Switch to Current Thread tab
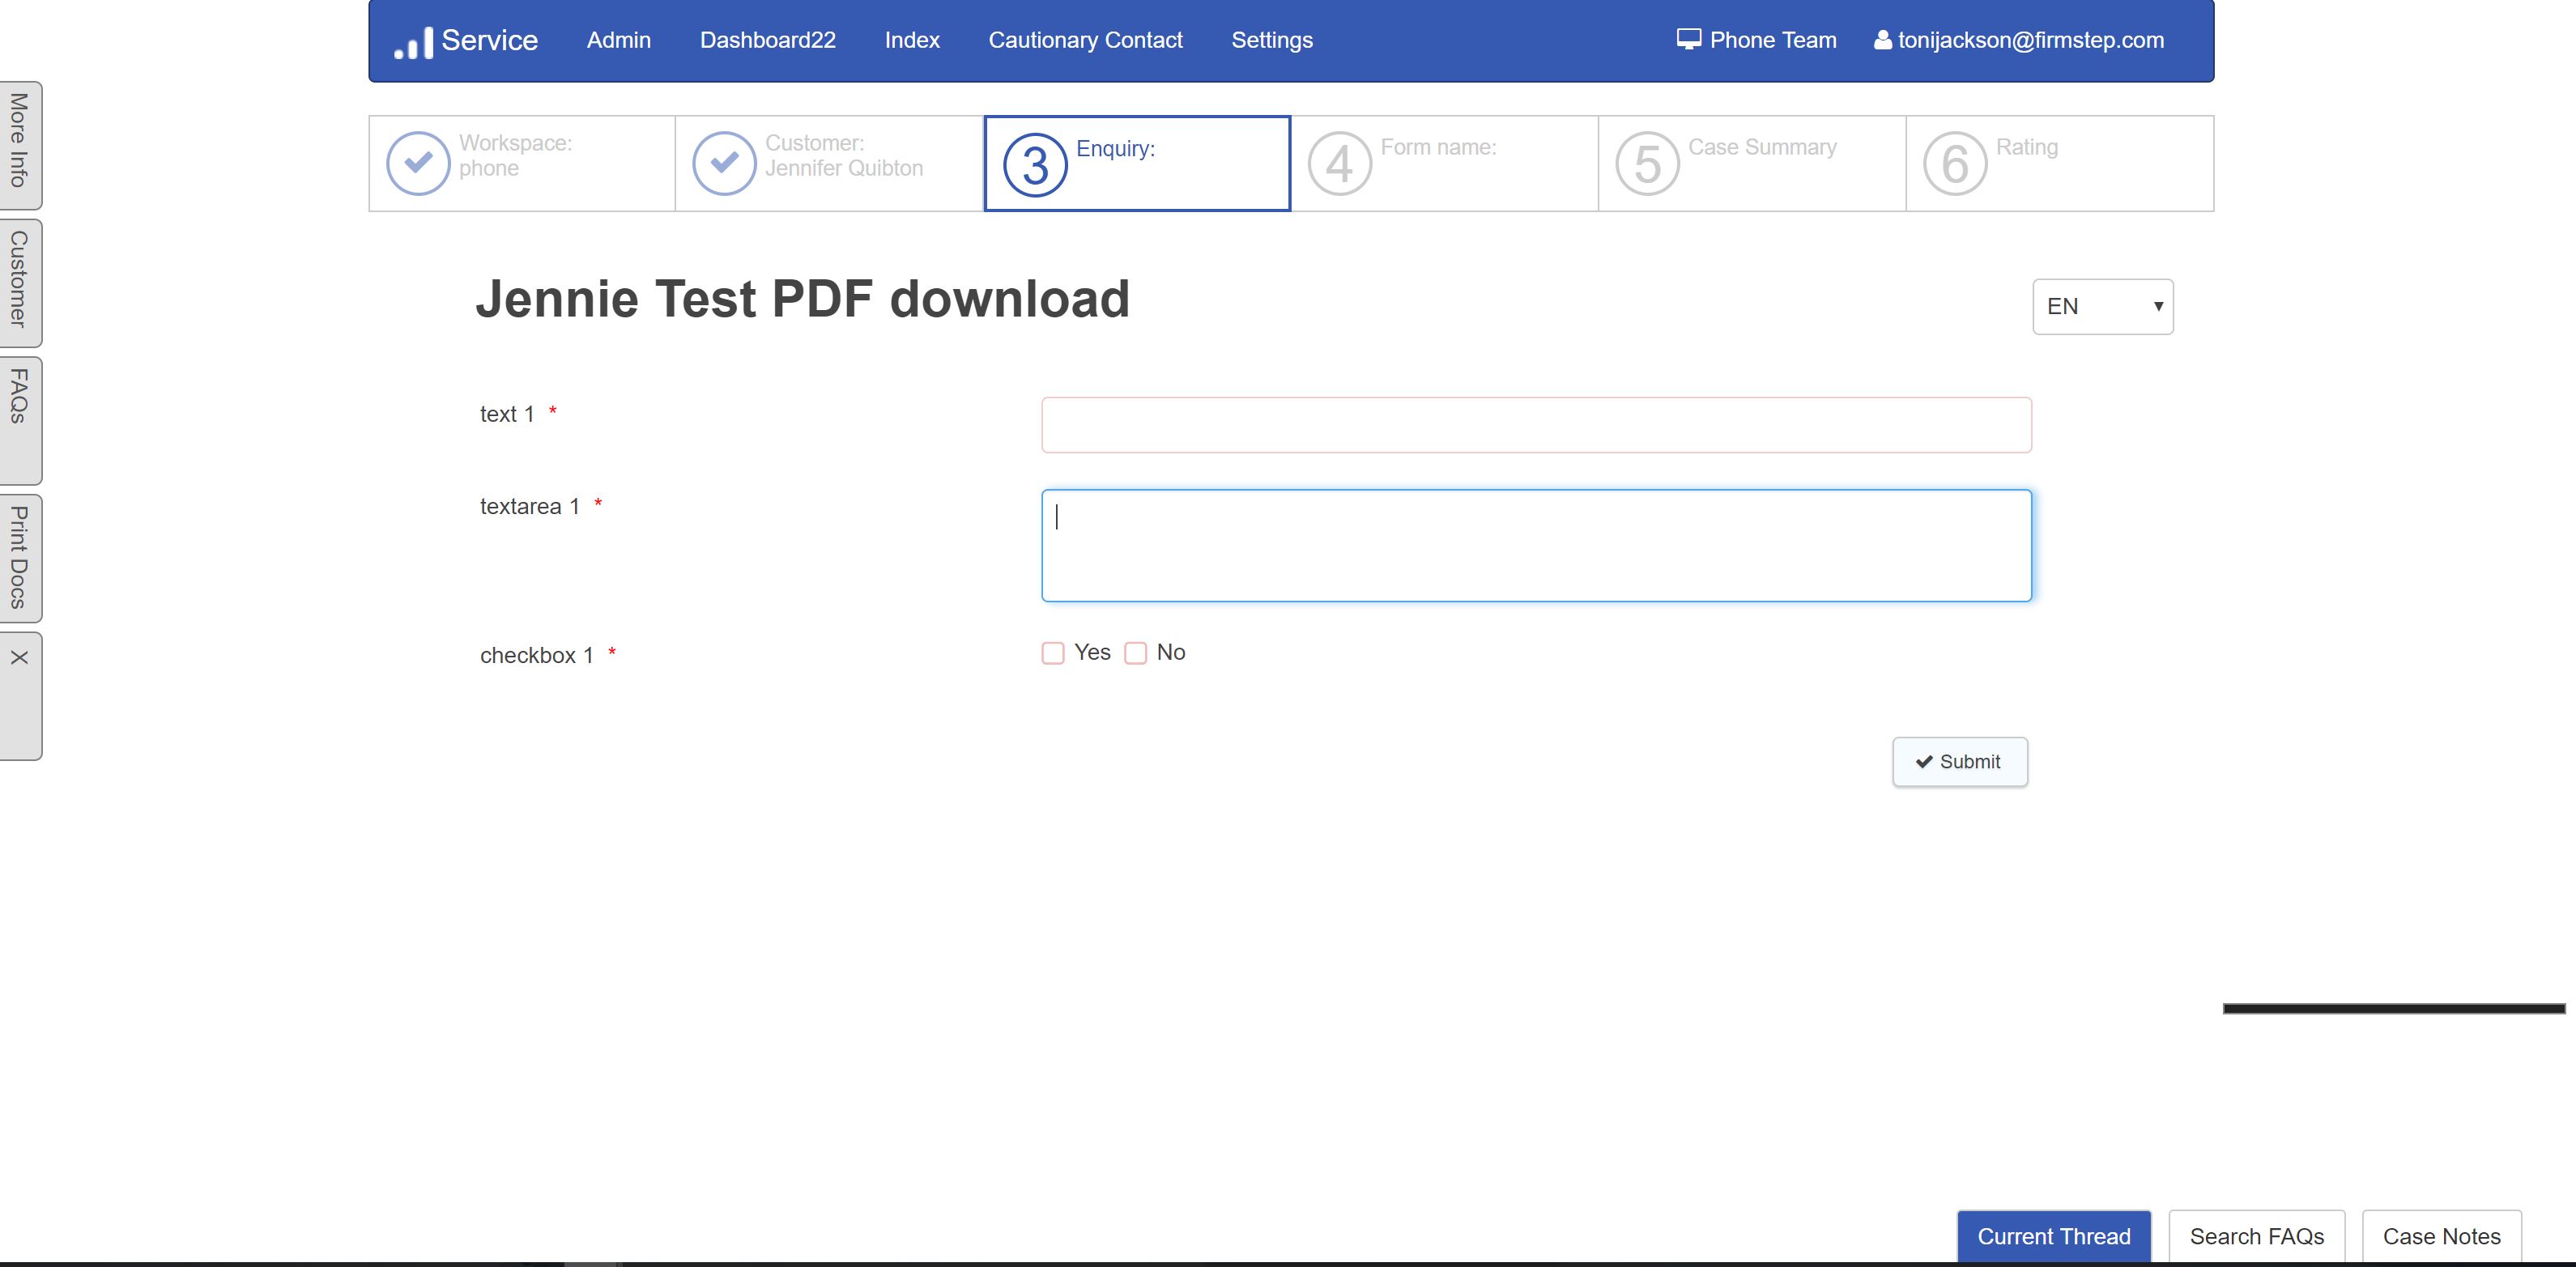Image resolution: width=2576 pixels, height=1267 pixels. coord(2054,1237)
